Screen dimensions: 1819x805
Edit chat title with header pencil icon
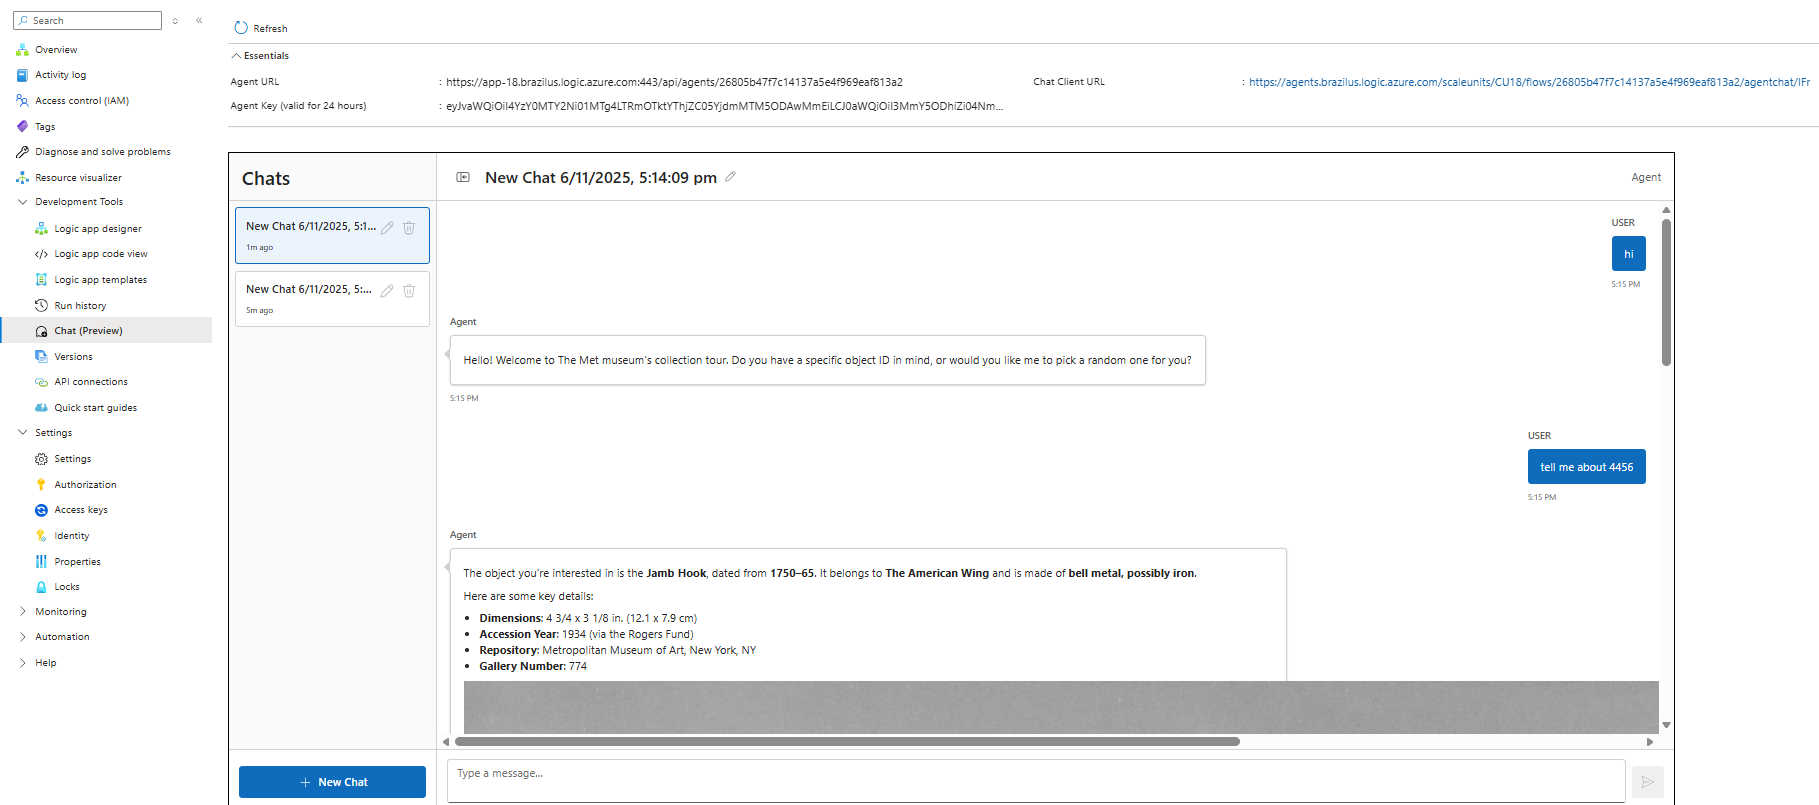pos(731,176)
